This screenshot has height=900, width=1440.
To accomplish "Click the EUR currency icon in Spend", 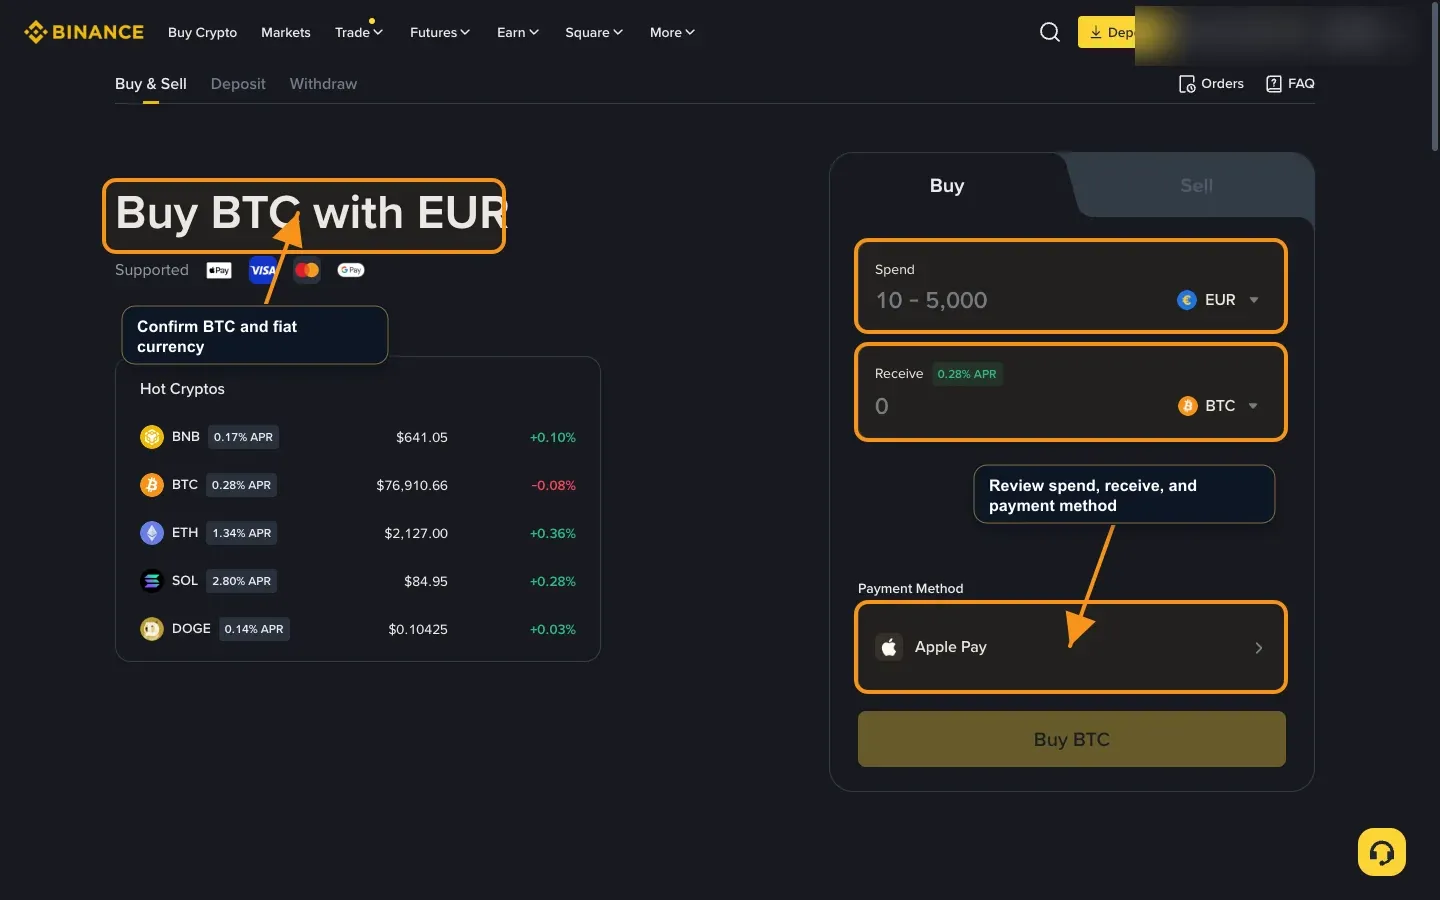I will tap(1187, 300).
